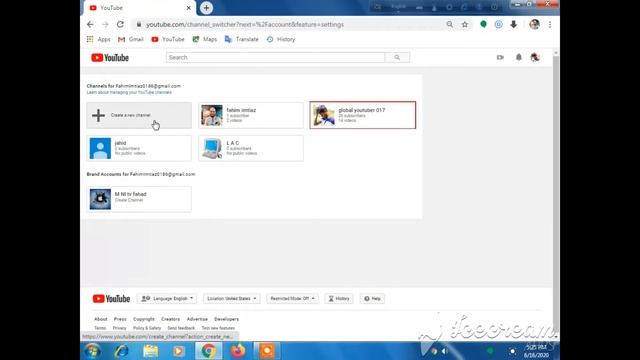The width and height of the screenshot is (640, 360).
Task: Open File Explorer from taskbar
Action: click(151, 351)
